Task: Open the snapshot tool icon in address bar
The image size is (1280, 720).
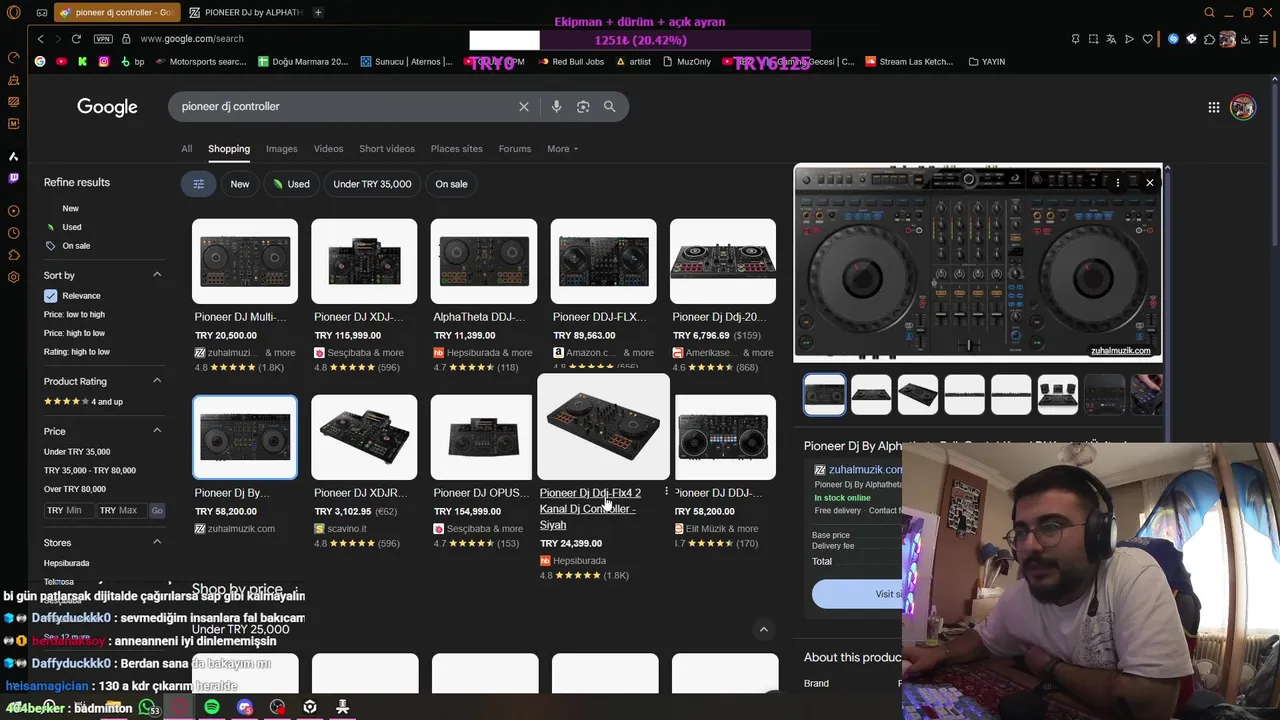Action: click(1093, 39)
